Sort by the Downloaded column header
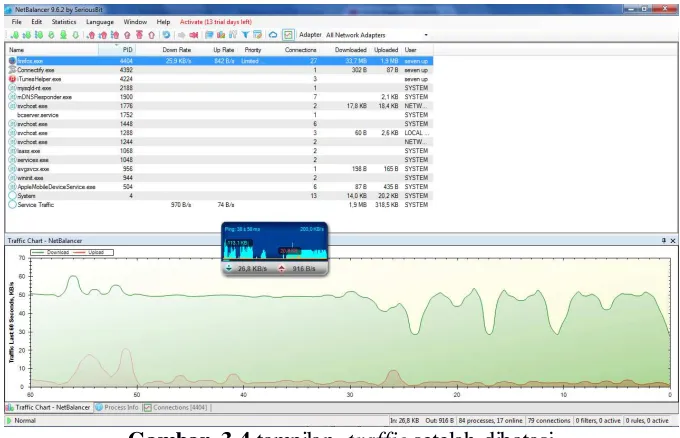 coord(344,50)
